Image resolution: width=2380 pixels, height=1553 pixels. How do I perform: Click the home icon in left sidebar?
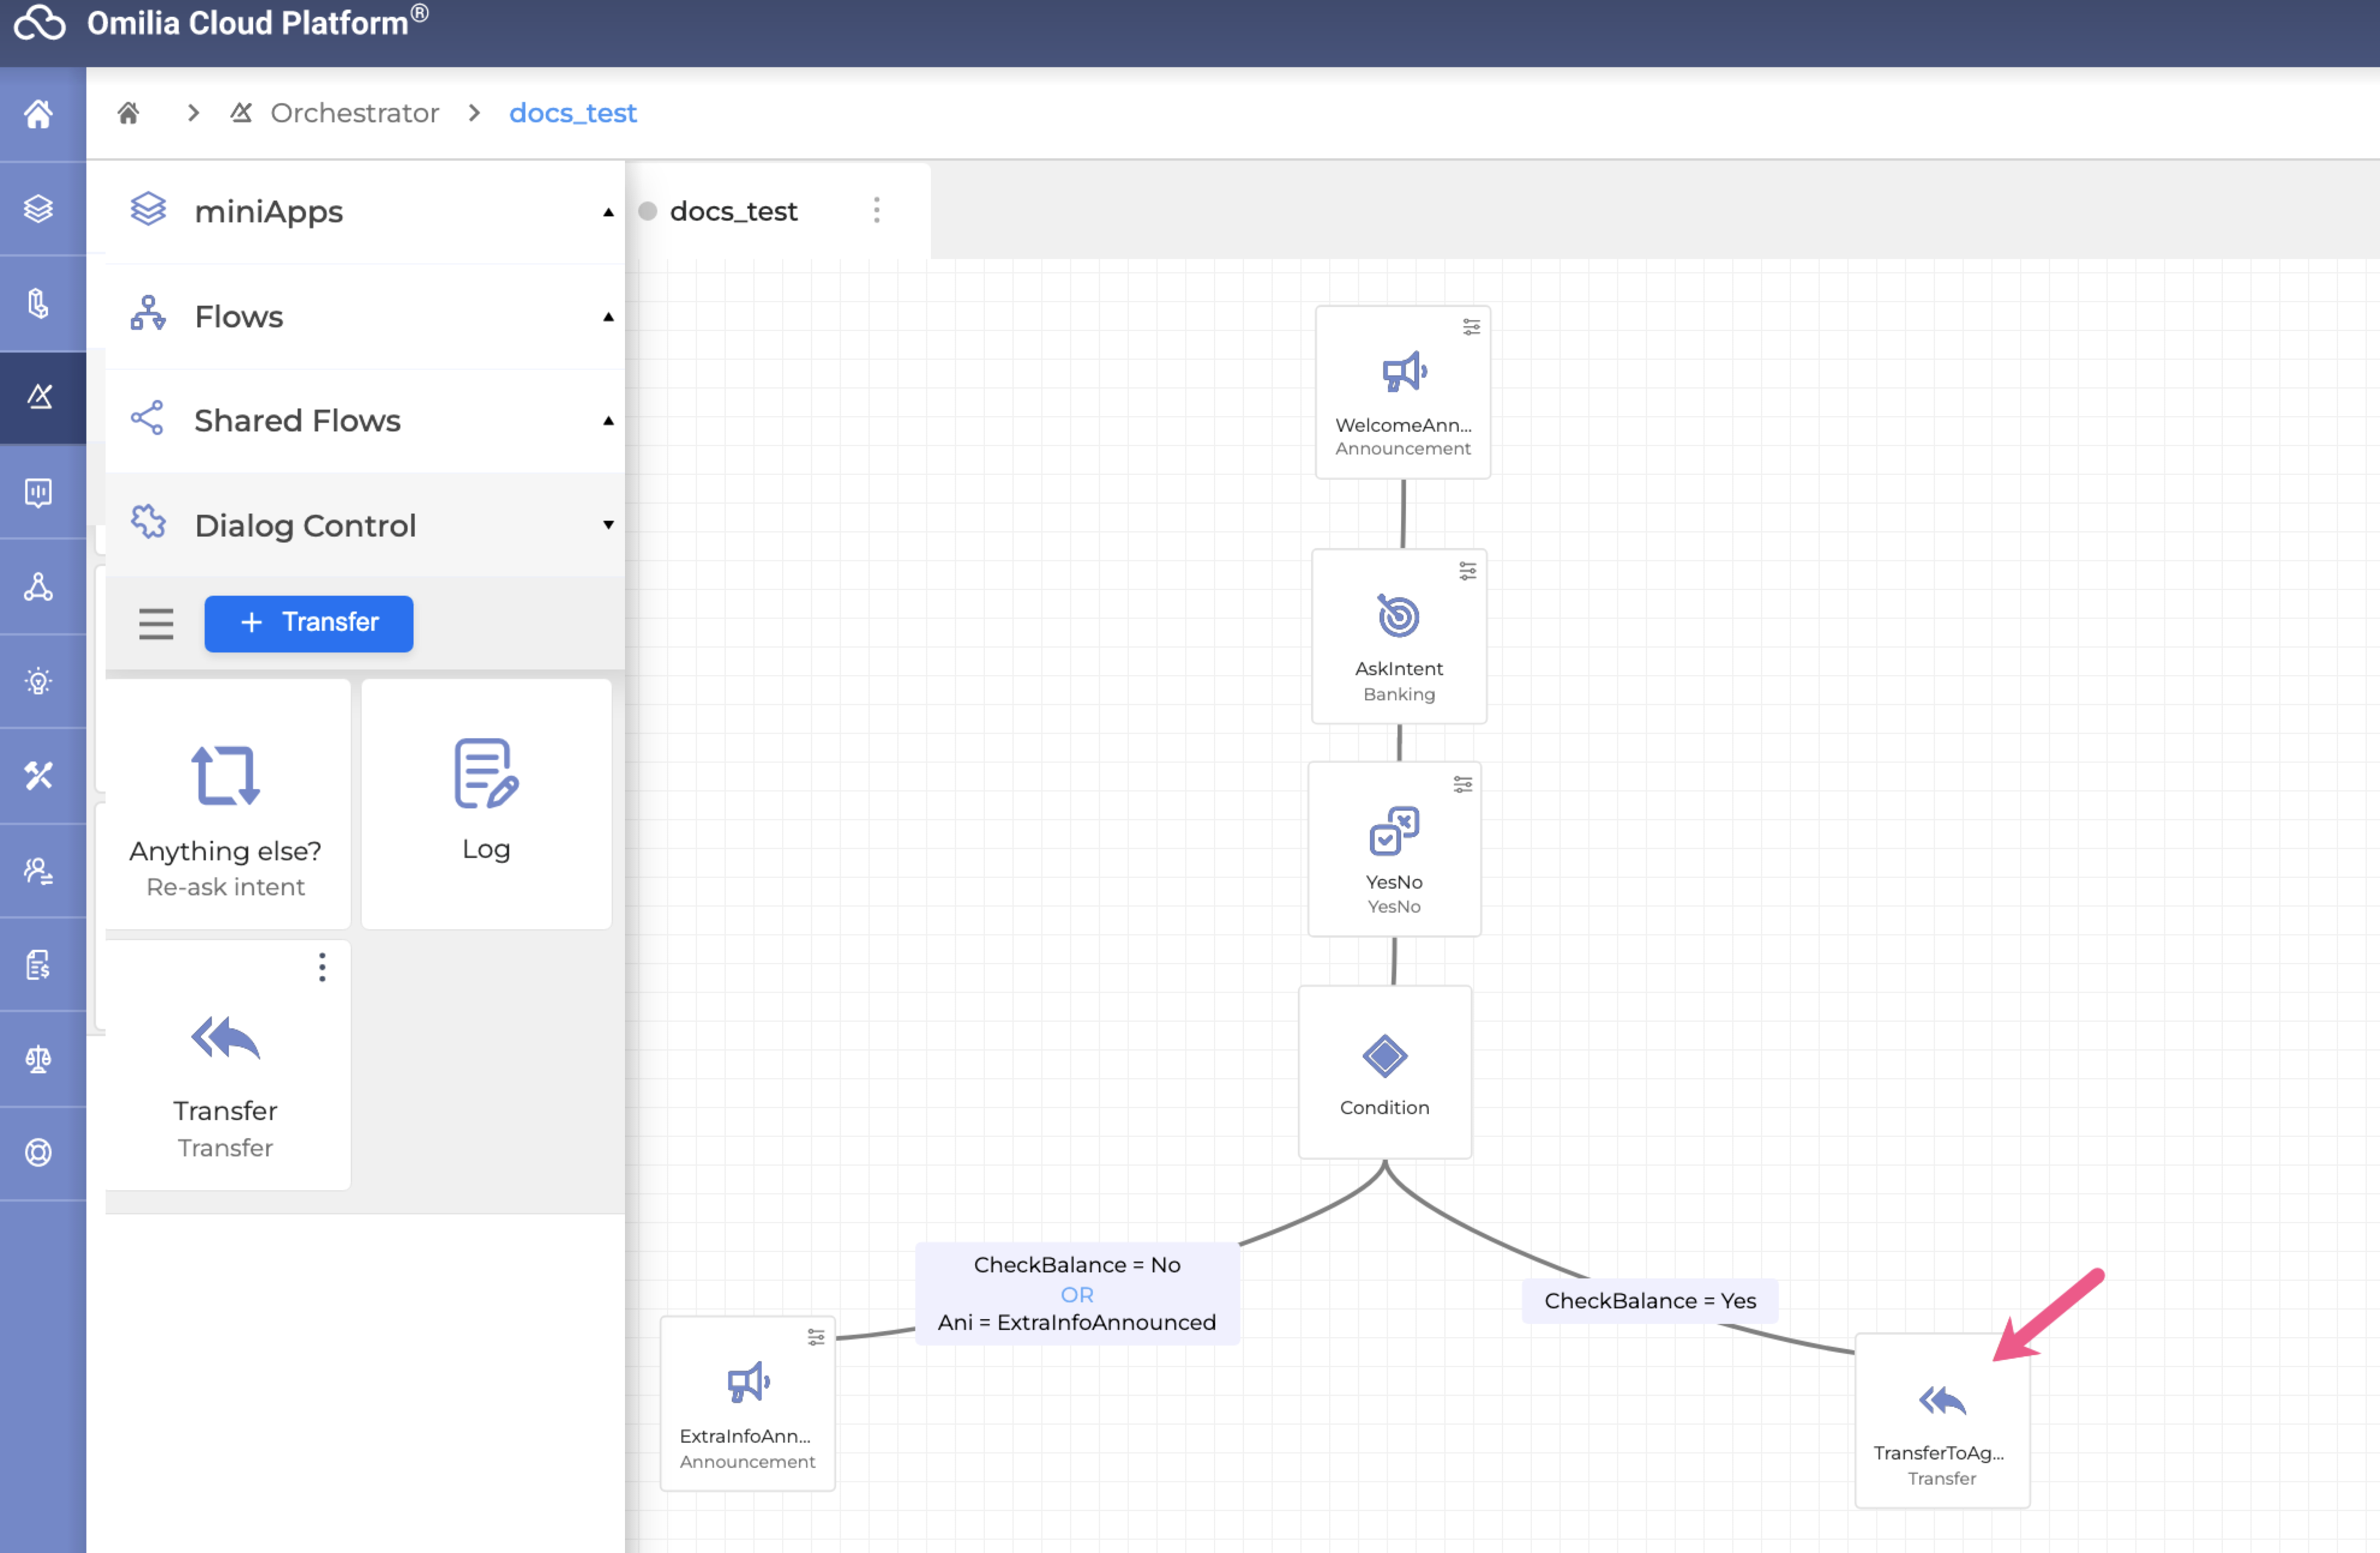coord(38,114)
